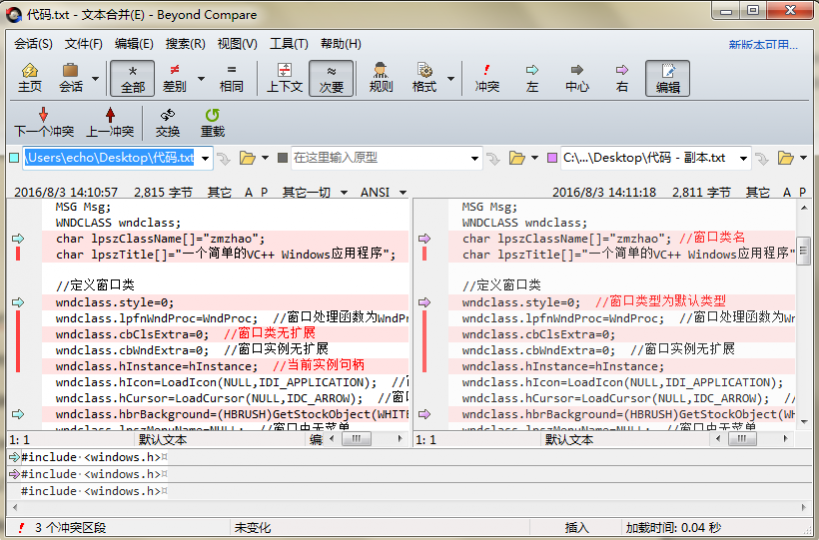
Task: Open the 工具(T) menu
Action: [289, 44]
